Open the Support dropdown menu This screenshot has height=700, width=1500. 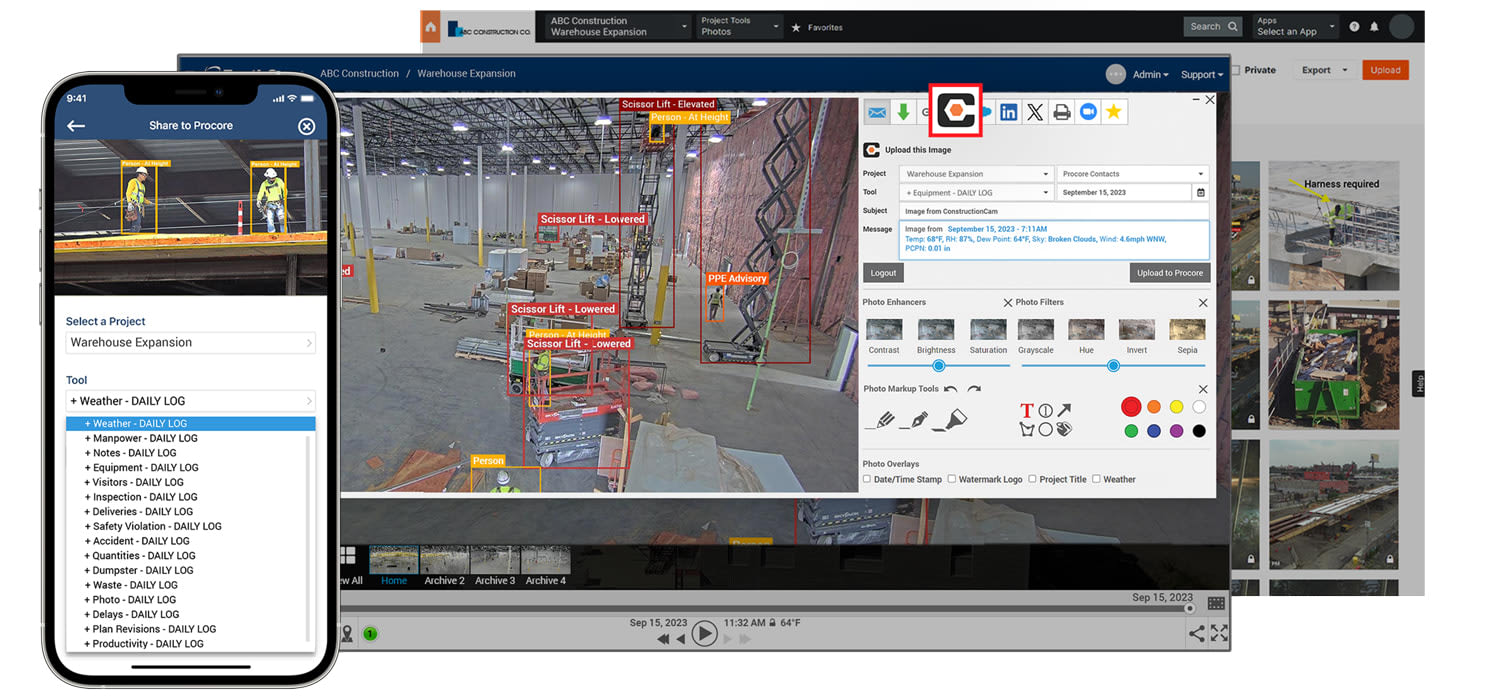click(x=1201, y=74)
